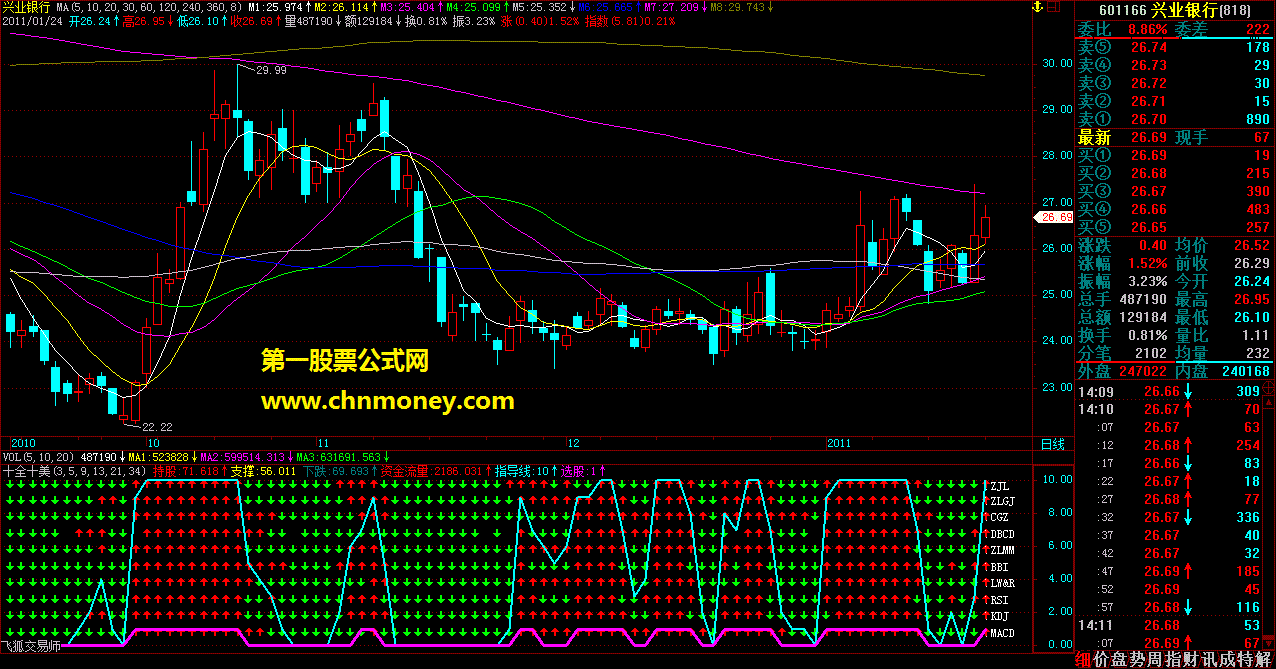
Task: Click the 外盘 247022 value
Action: point(1143,371)
